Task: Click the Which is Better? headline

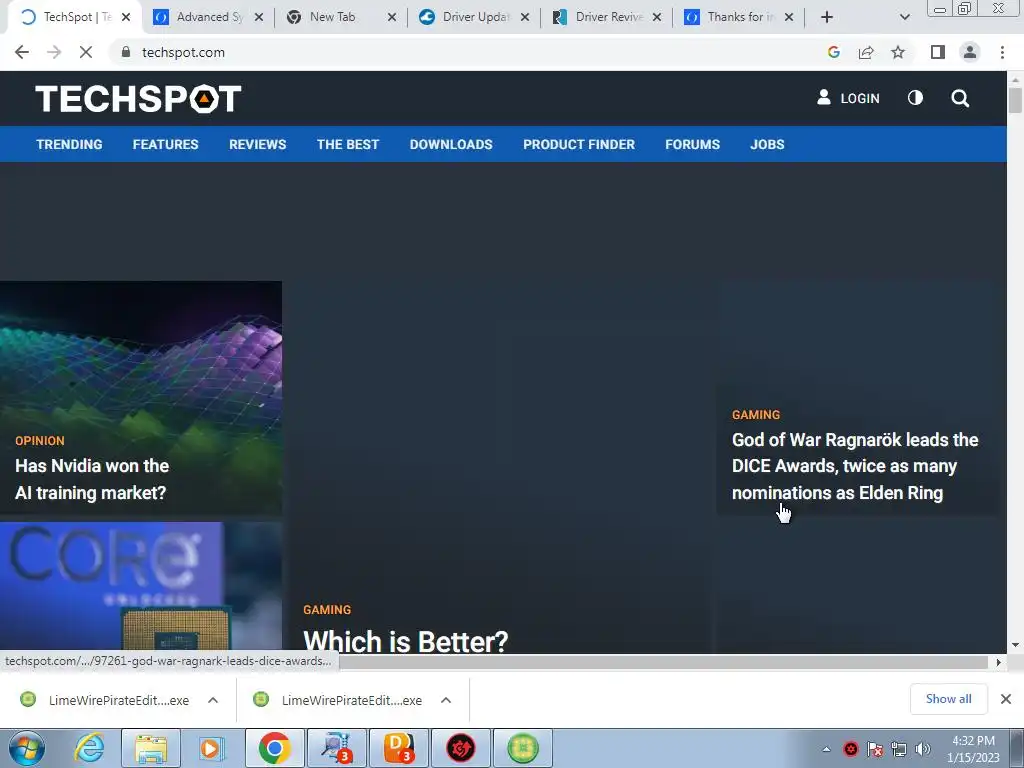Action: click(406, 640)
